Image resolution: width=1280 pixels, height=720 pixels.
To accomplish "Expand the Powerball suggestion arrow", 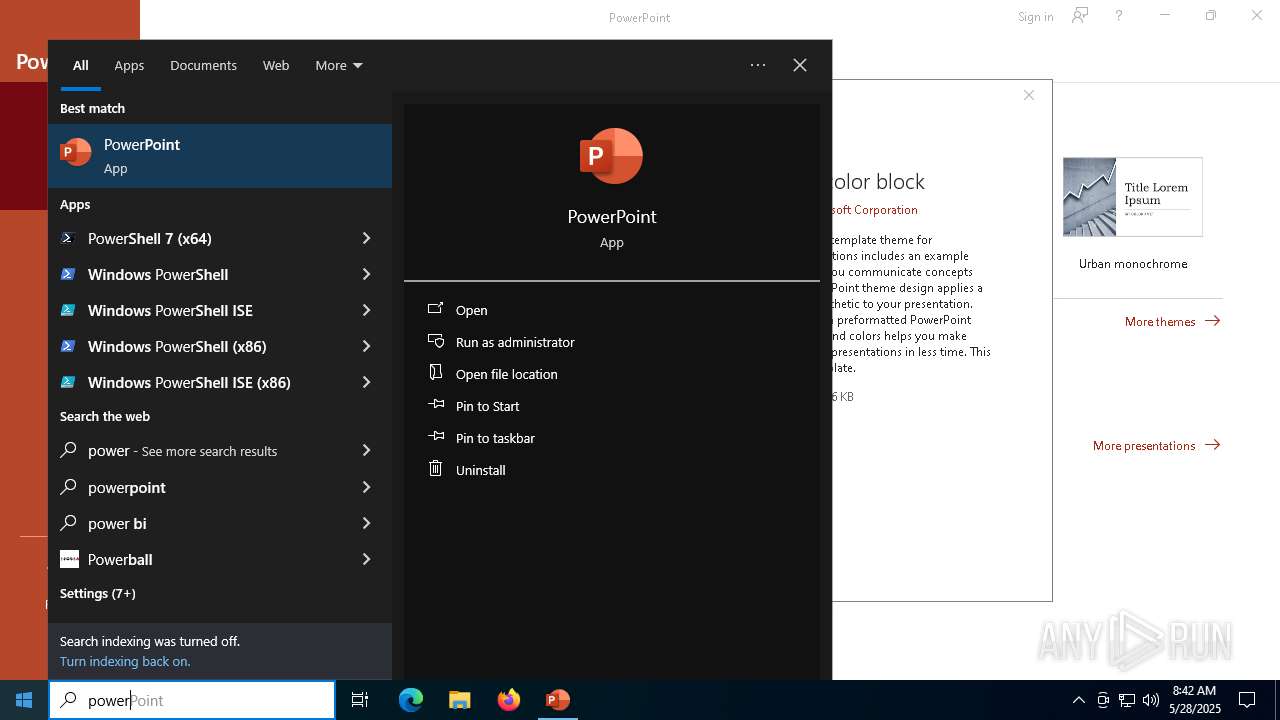I will click(366, 559).
